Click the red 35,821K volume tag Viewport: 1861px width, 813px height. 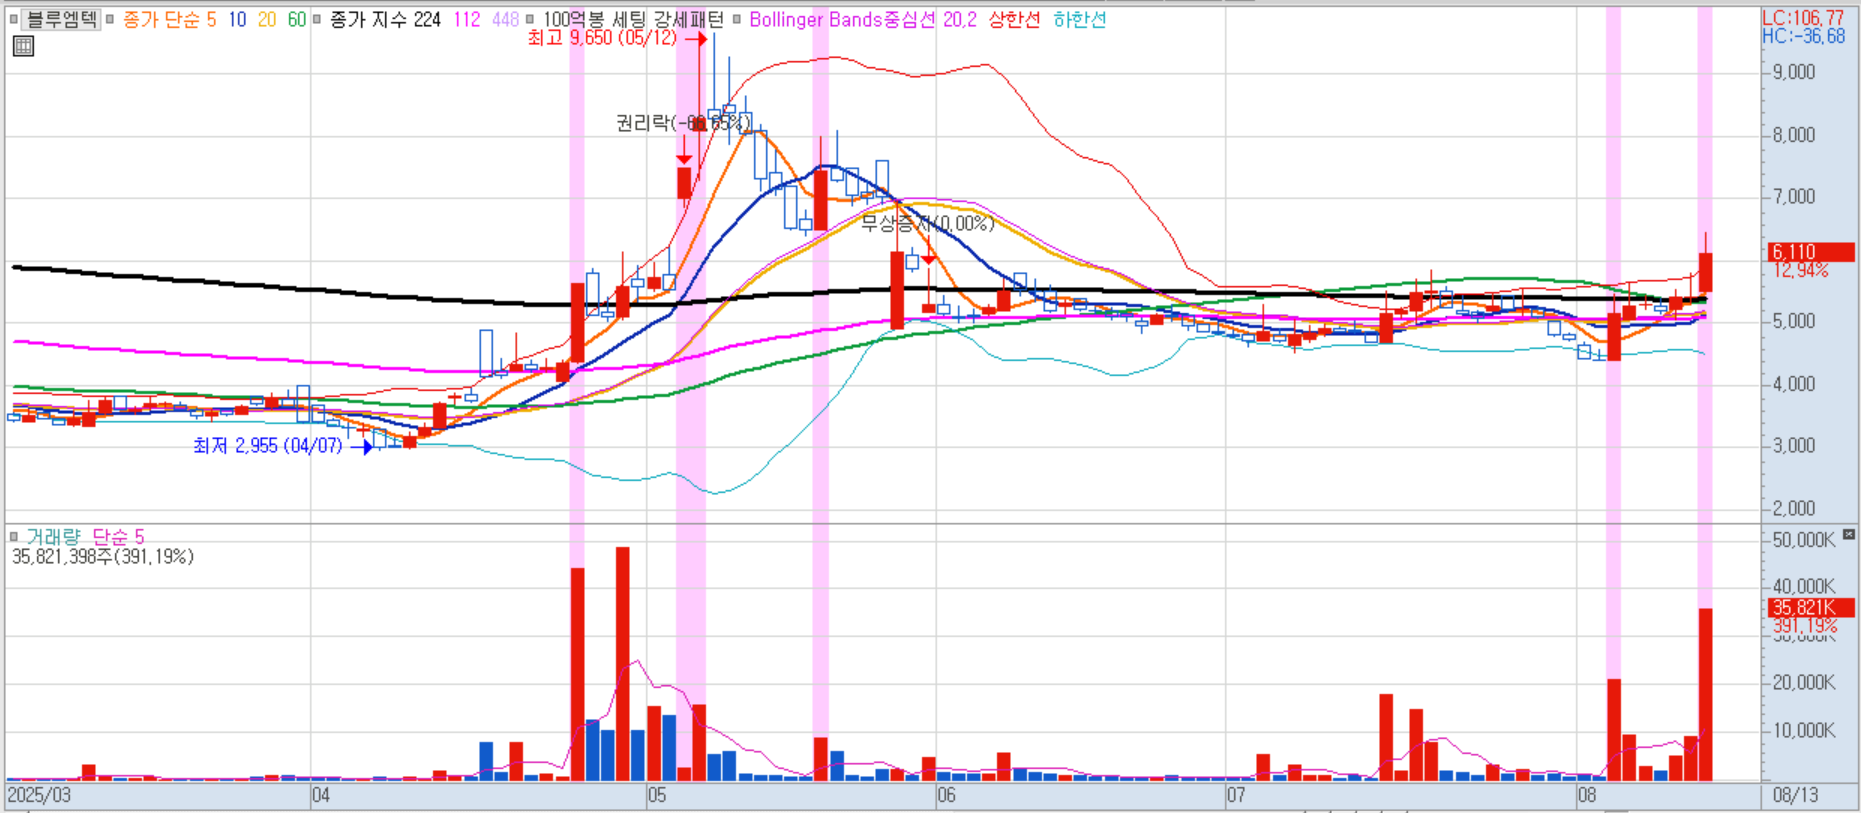[x=1811, y=608]
